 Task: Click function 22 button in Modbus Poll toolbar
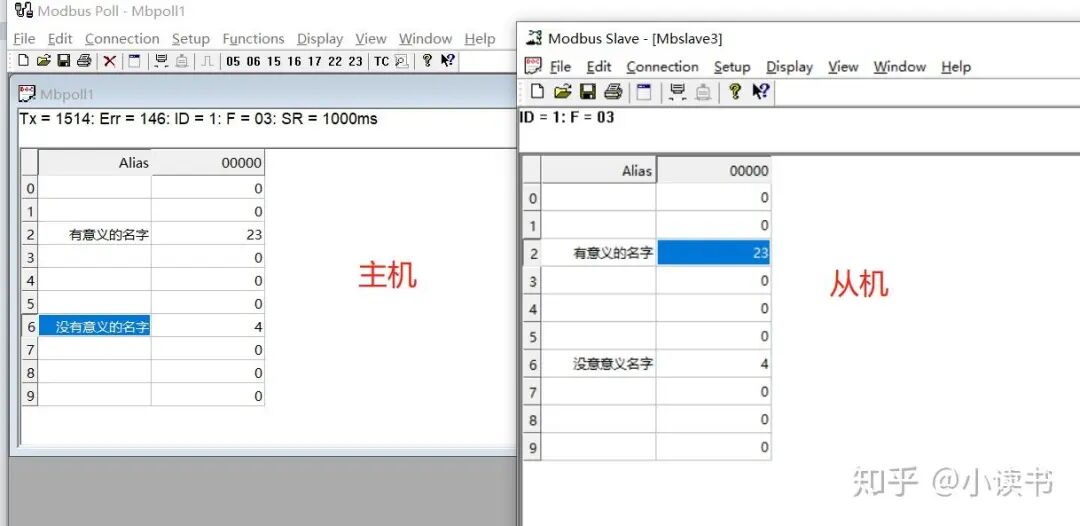point(335,61)
